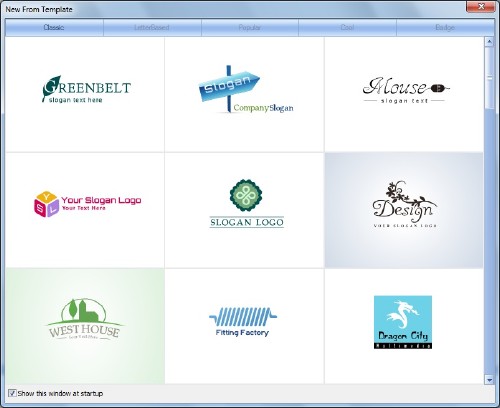This screenshot has height=408, width=500.
Task: Click the scrollbar up arrow
Action: (489, 42)
